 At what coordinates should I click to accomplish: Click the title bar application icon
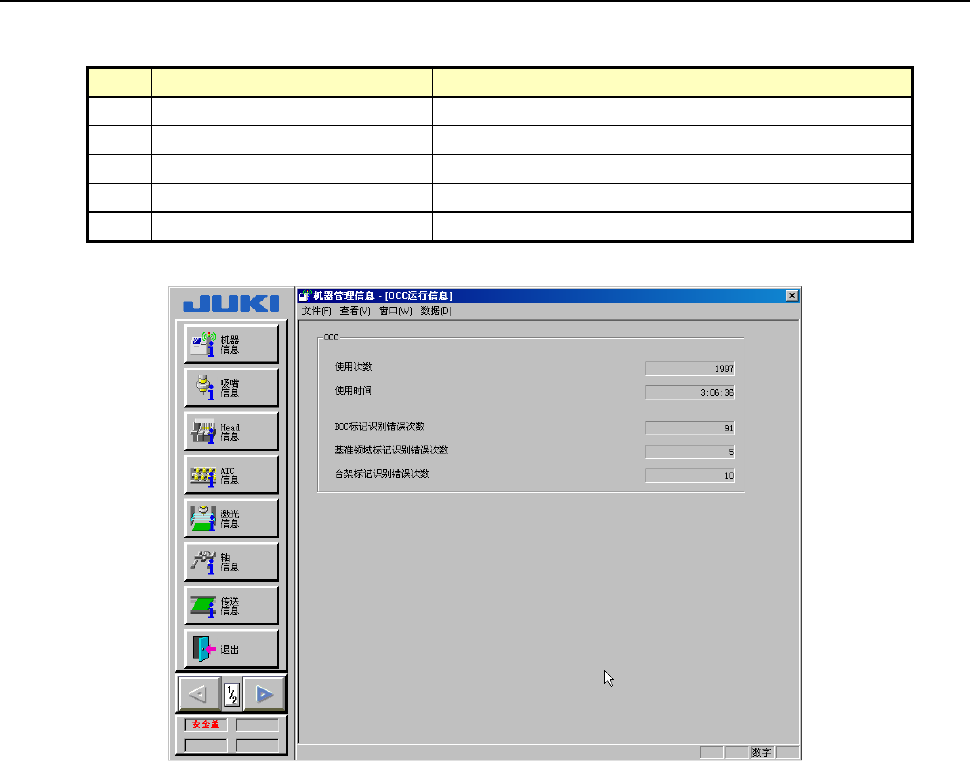(304, 296)
